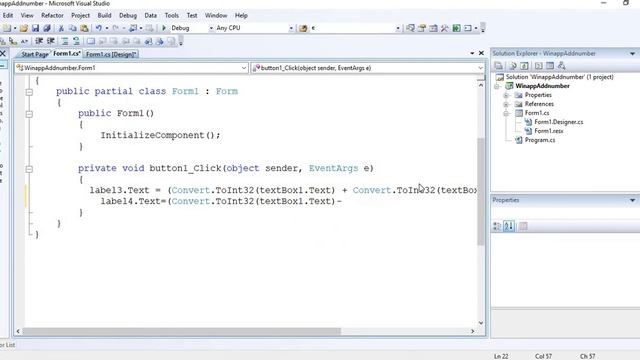The height and width of the screenshot is (360, 640).
Task: Click the Paste toolbar icon
Action: [84, 28]
